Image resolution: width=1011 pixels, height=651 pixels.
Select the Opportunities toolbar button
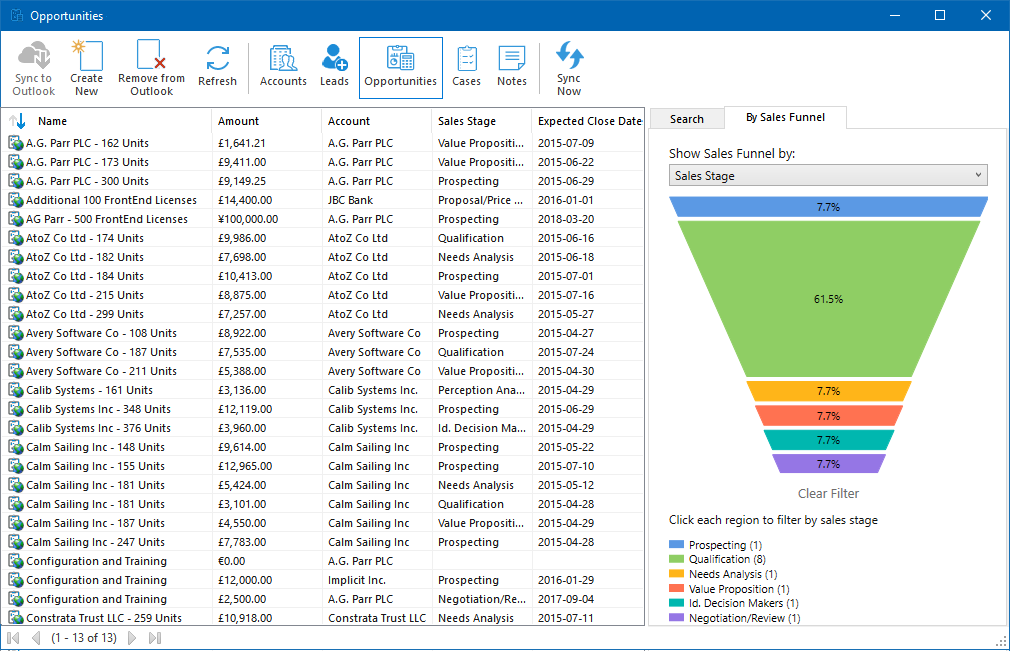click(x=400, y=68)
